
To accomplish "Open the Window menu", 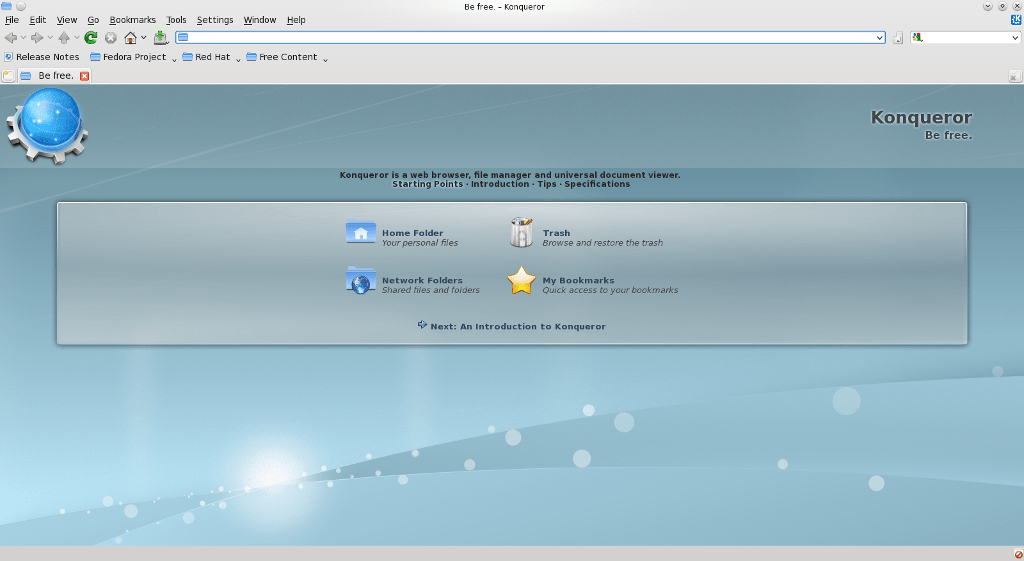I will (x=260, y=20).
